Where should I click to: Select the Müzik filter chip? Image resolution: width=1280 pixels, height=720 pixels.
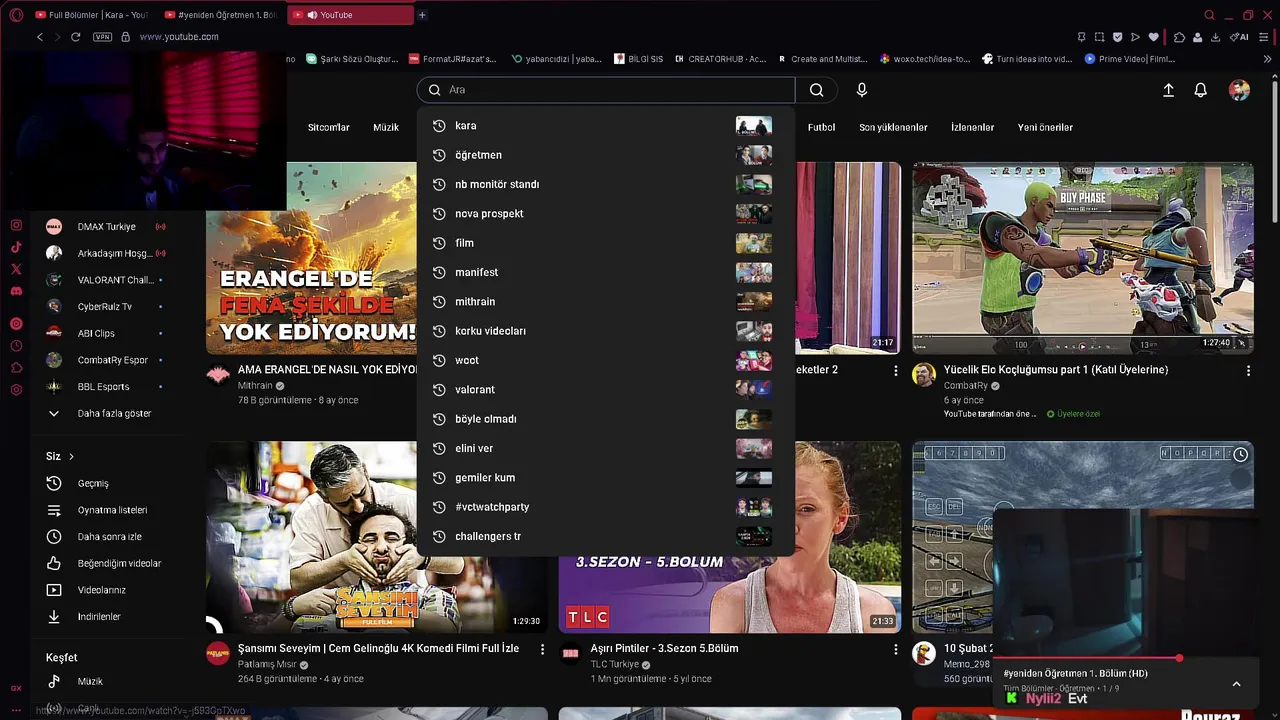(386, 127)
